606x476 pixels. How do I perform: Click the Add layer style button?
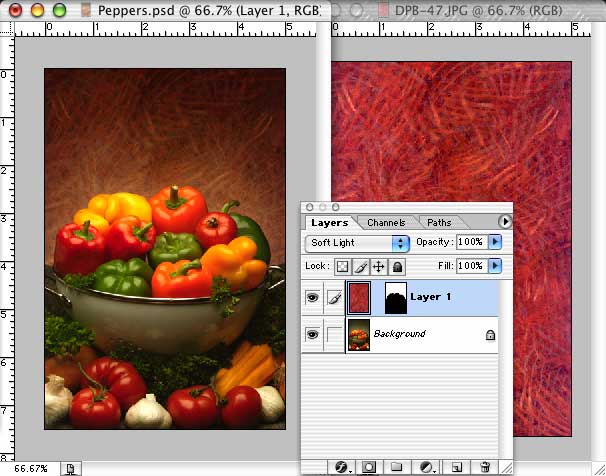[342, 468]
